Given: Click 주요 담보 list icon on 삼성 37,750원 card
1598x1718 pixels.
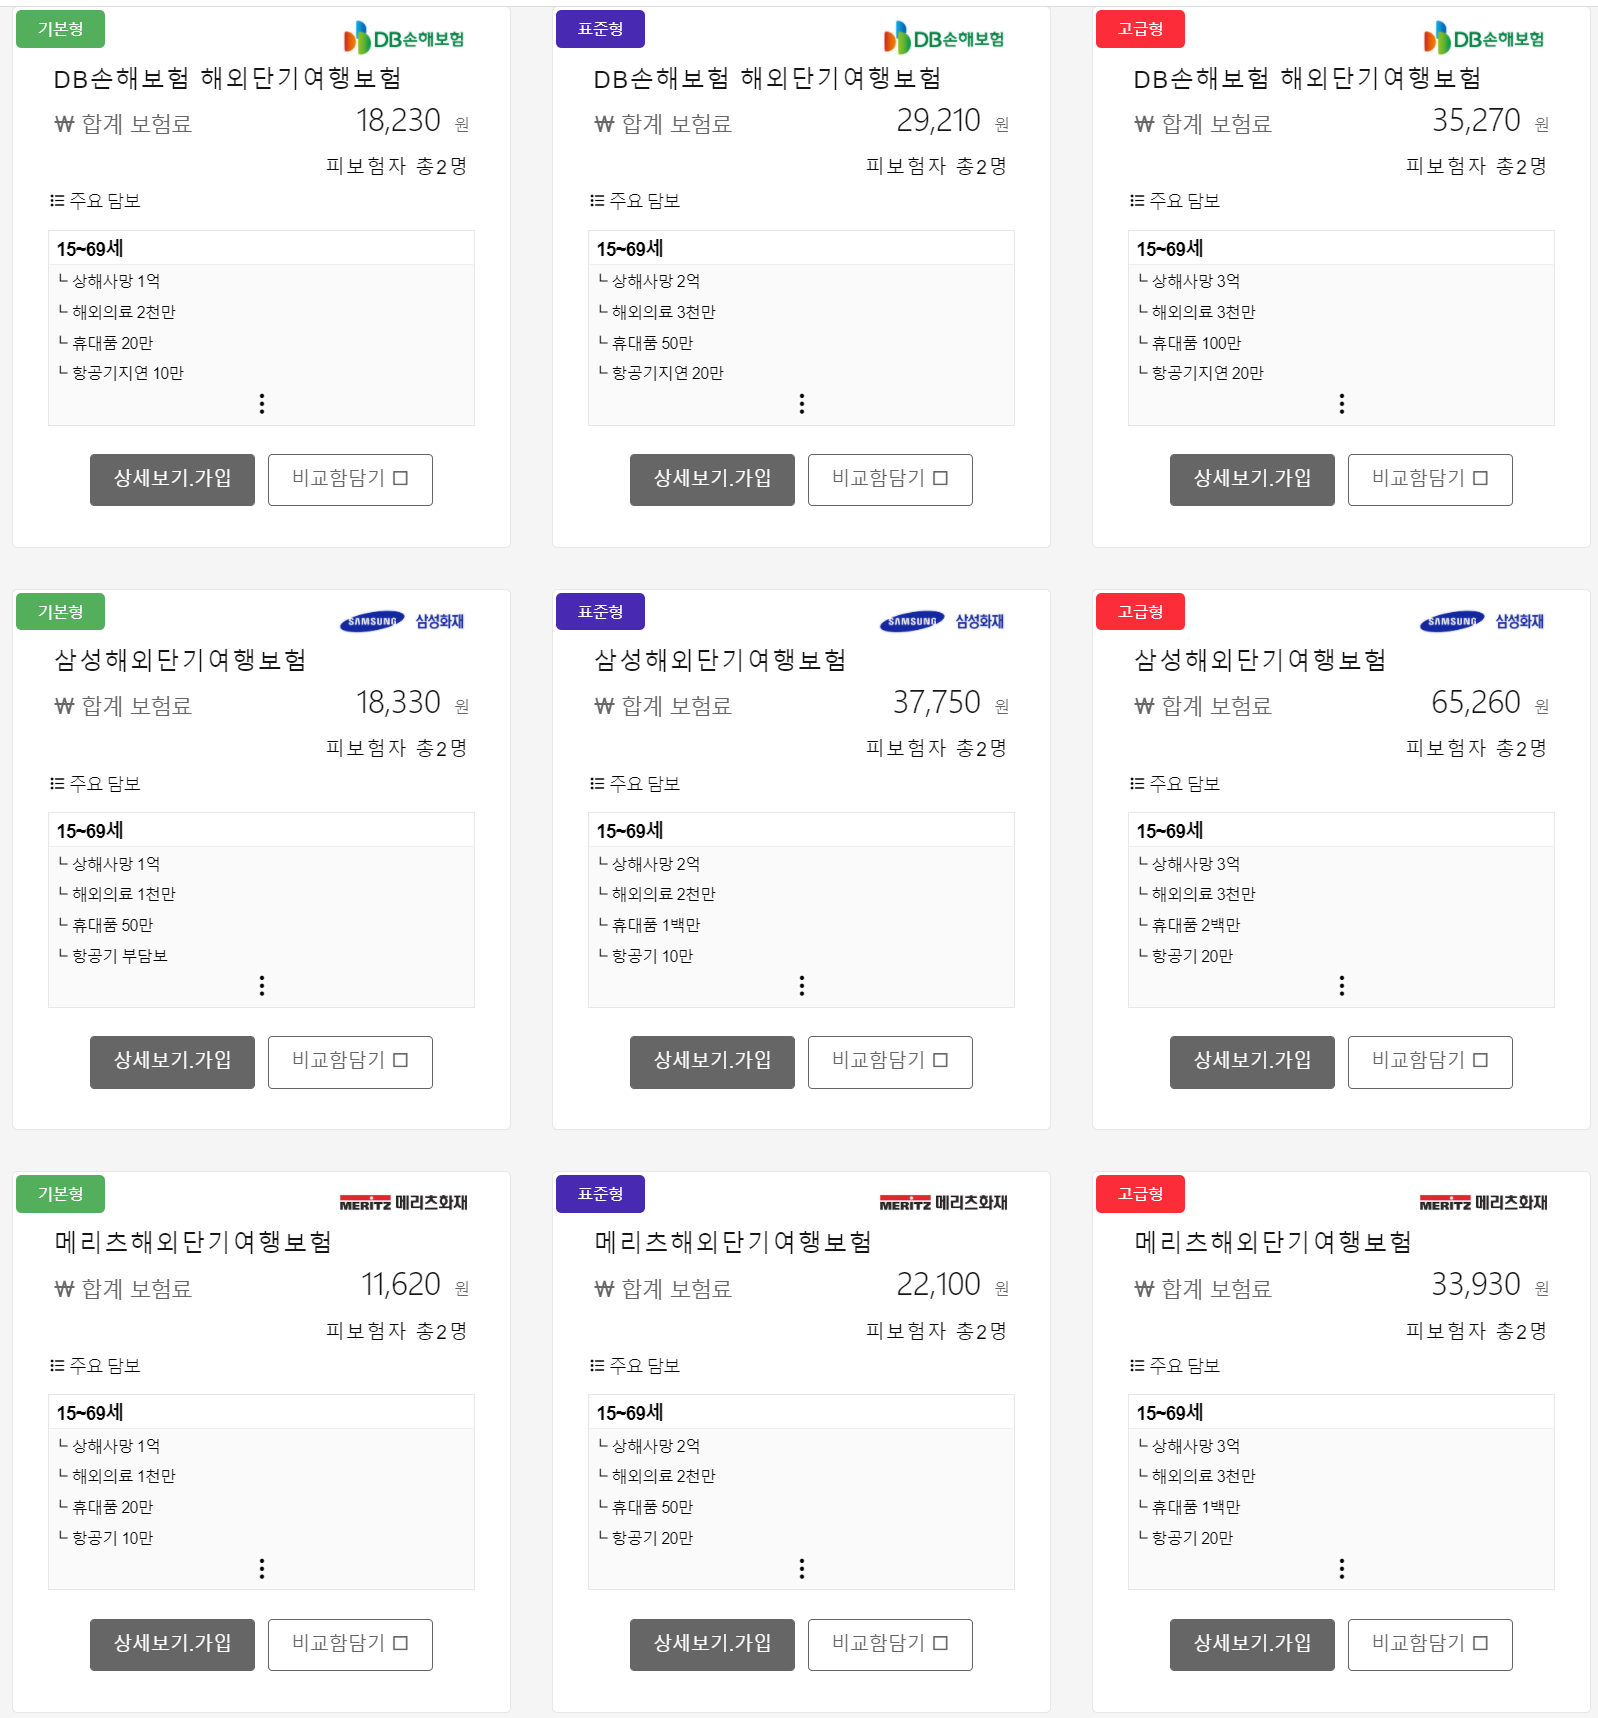Looking at the screenshot, I should pos(597,783).
